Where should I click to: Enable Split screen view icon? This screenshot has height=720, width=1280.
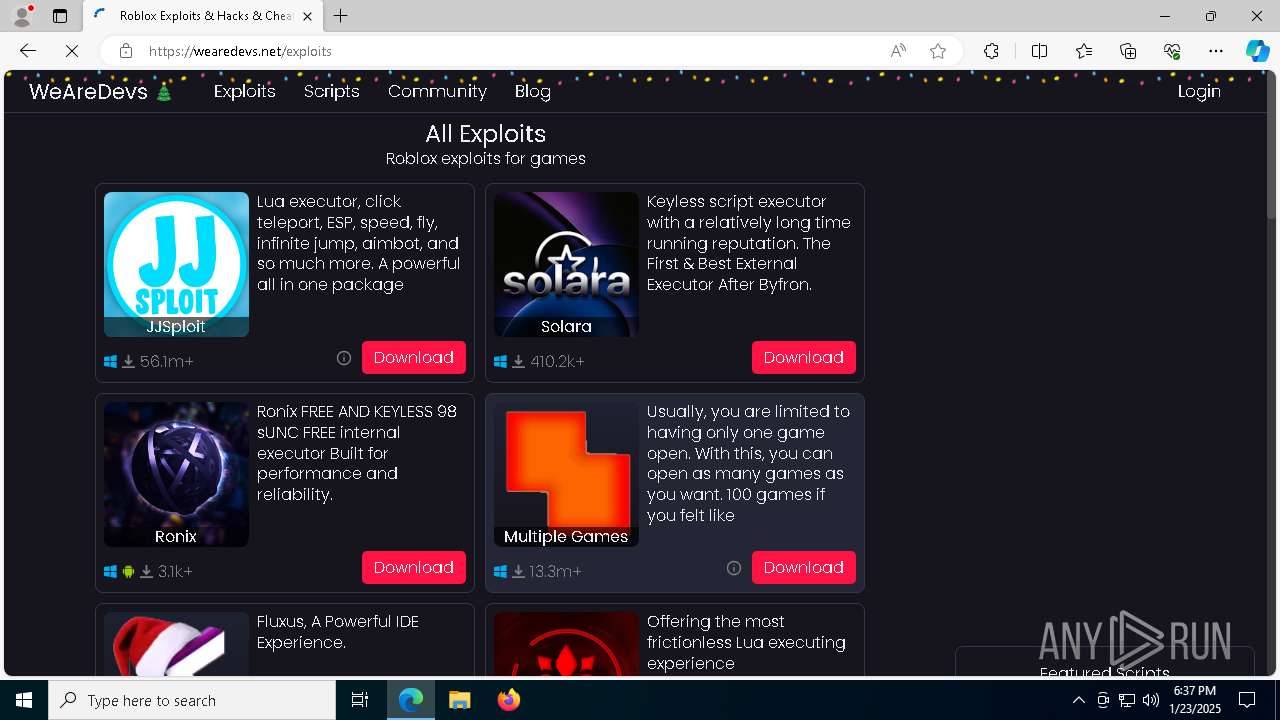(1039, 51)
